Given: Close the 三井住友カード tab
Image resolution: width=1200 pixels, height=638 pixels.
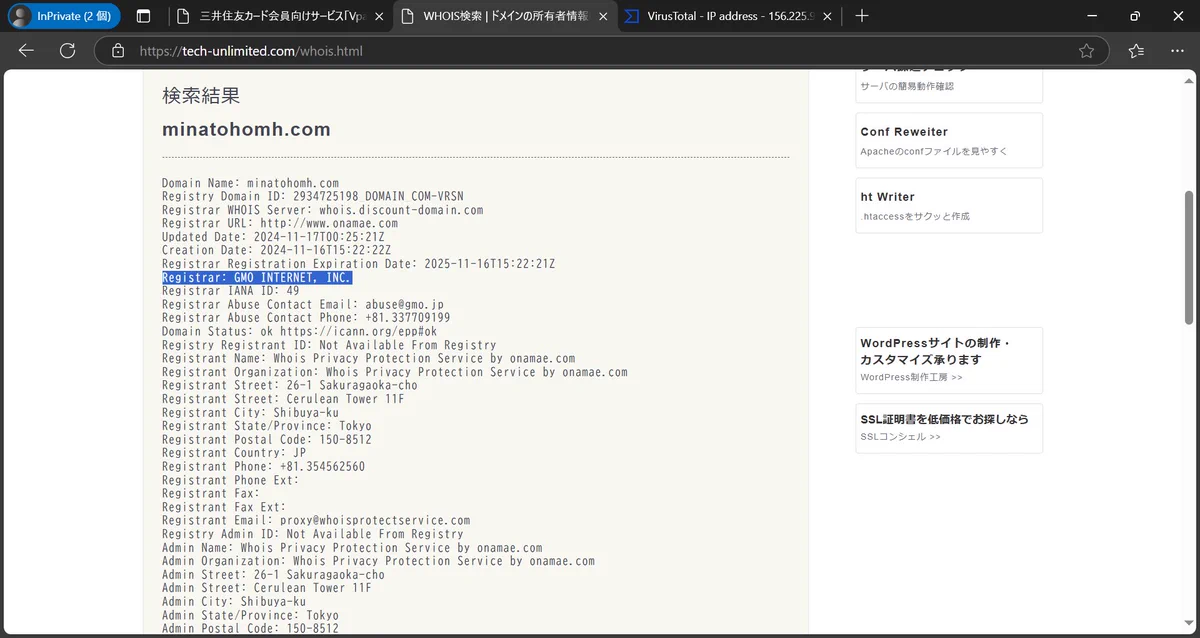Looking at the screenshot, I should click(x=379, y=16).
